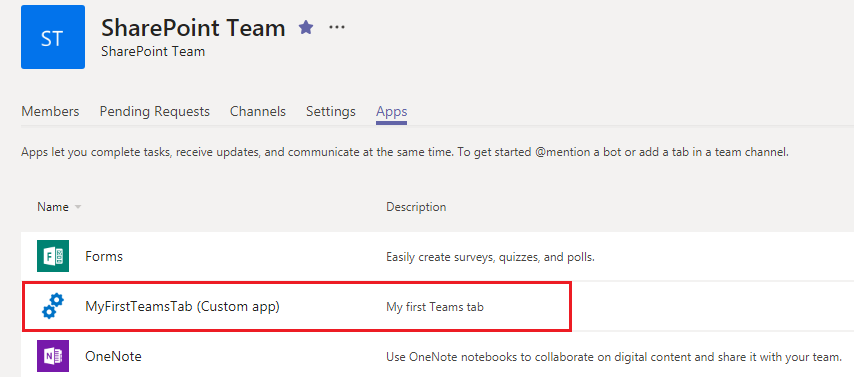Select the My first Teams tab description
This screenshot has height=377, width=854.
click(x=435, y=307)
